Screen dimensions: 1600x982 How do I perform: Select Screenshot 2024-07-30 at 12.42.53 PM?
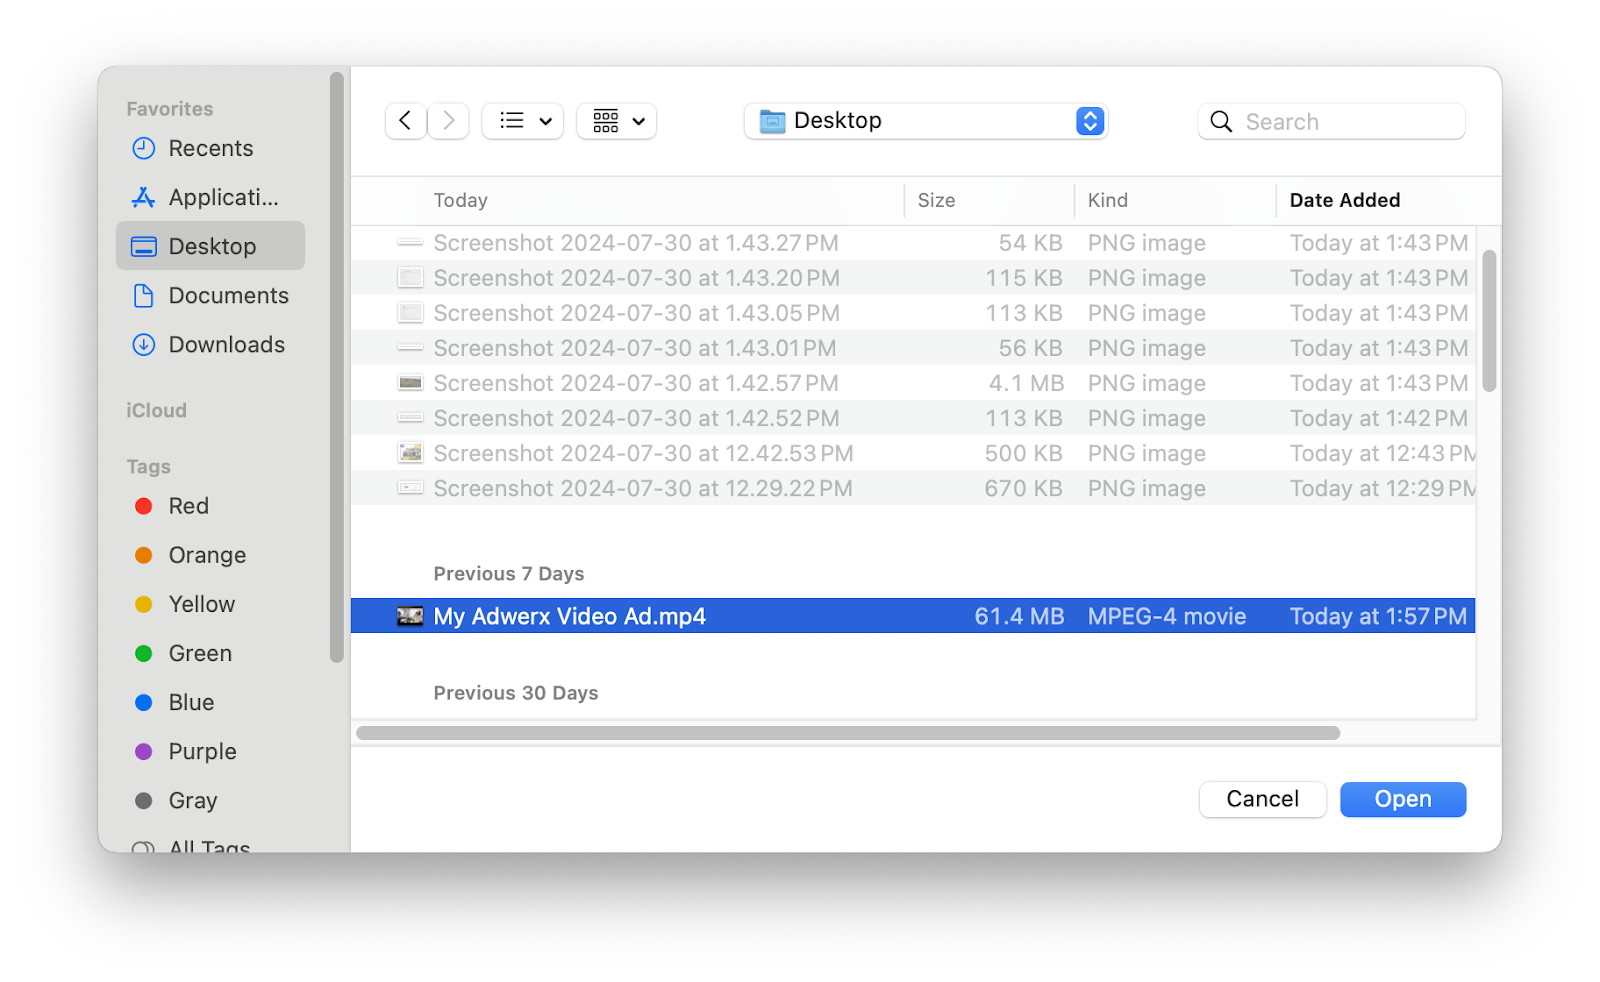click(x=913, y=453)
